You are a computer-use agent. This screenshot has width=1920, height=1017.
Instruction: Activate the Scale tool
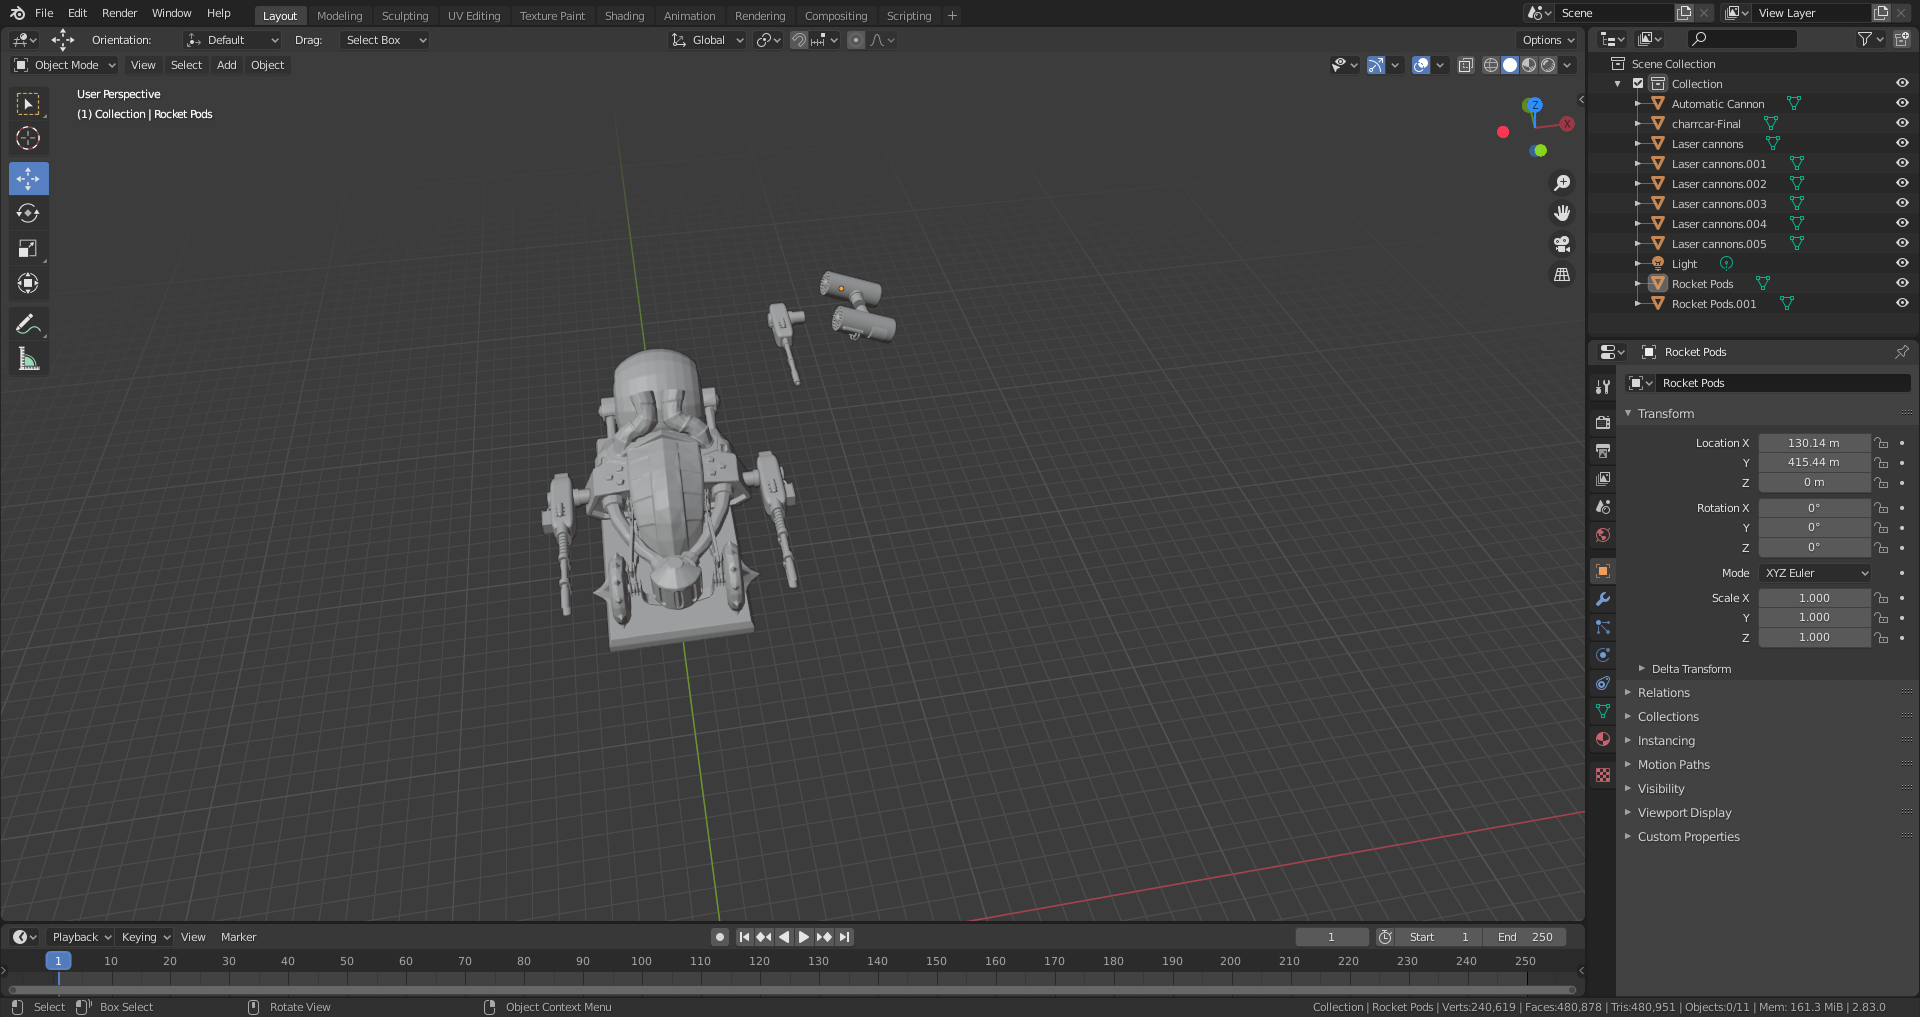[28, 249]
